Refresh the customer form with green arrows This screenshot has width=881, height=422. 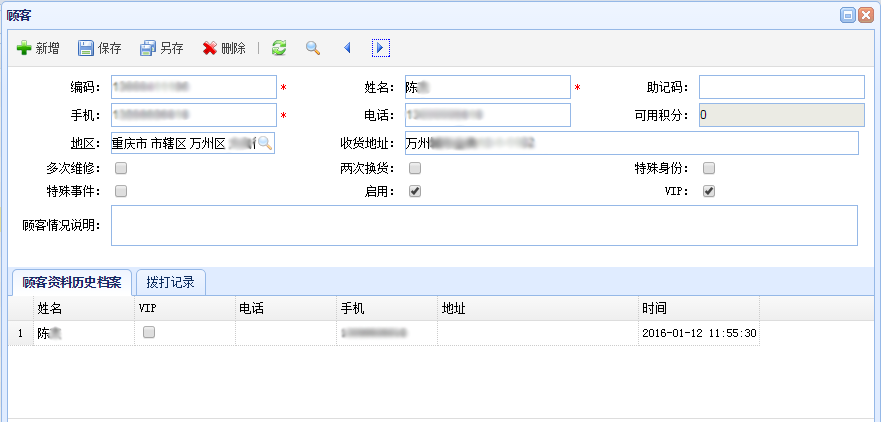pos(279,48)
